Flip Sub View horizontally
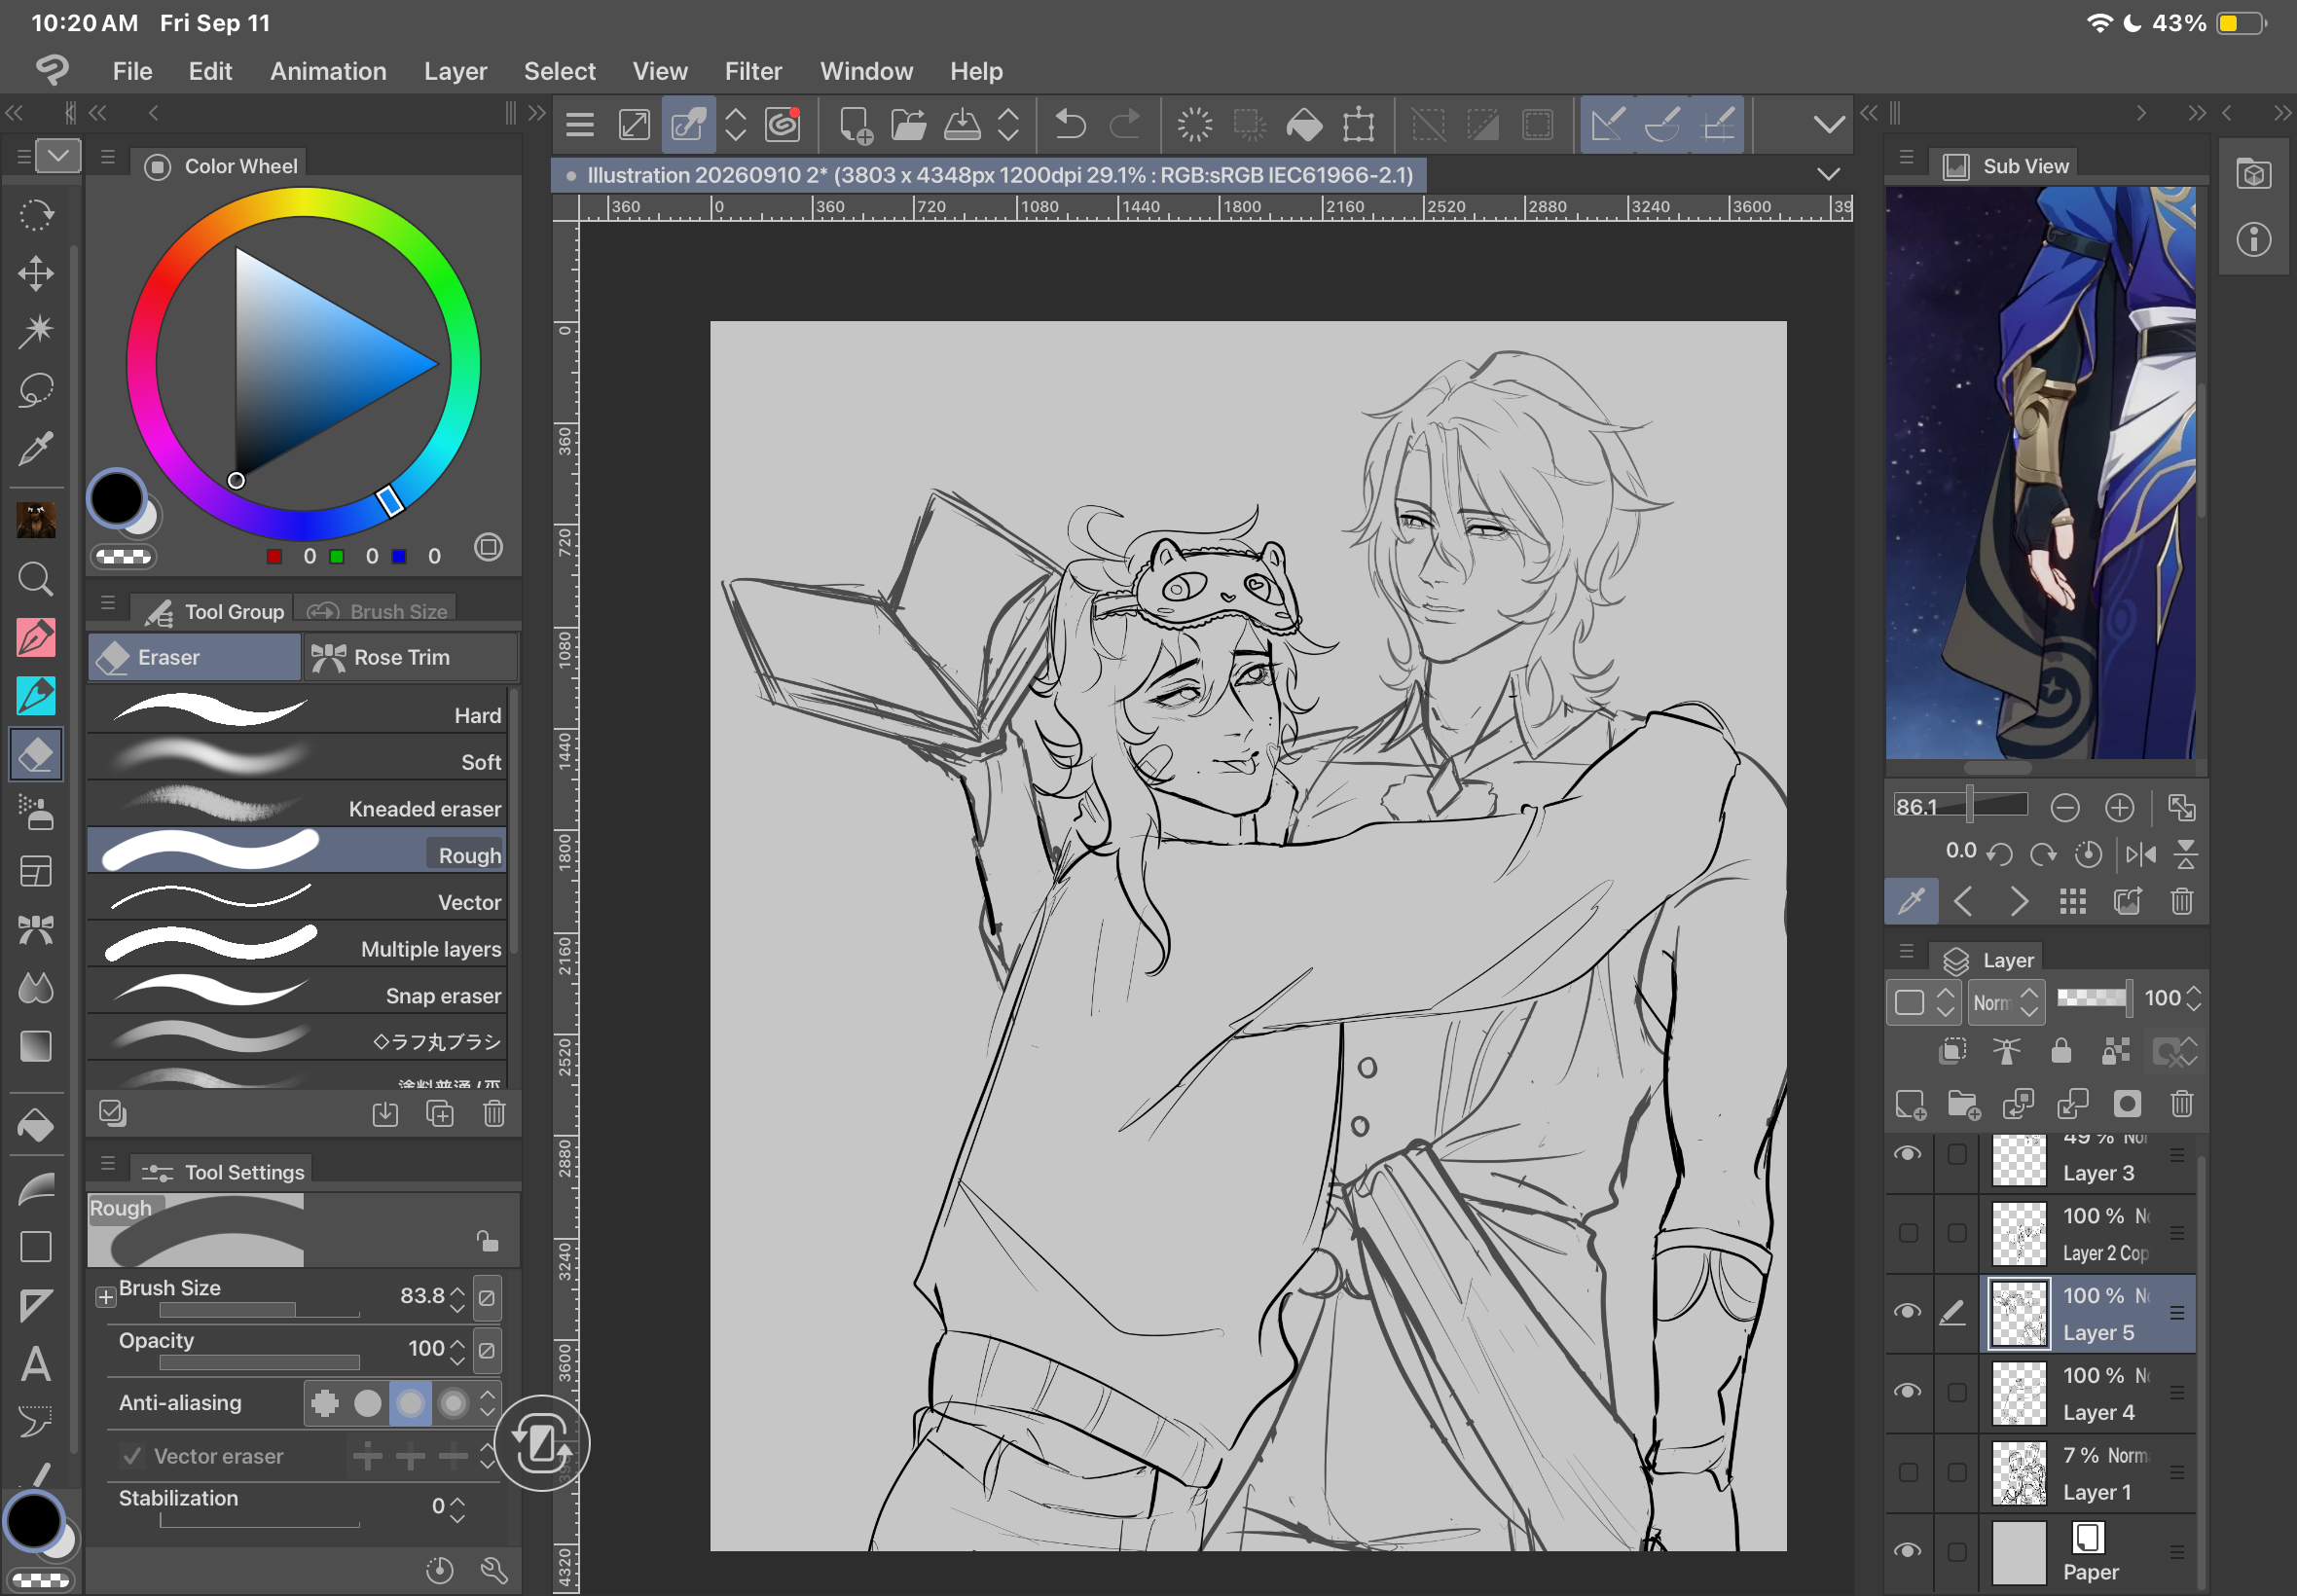The height and width of the screenshot is (1596, 2297). click(2141, 853)
